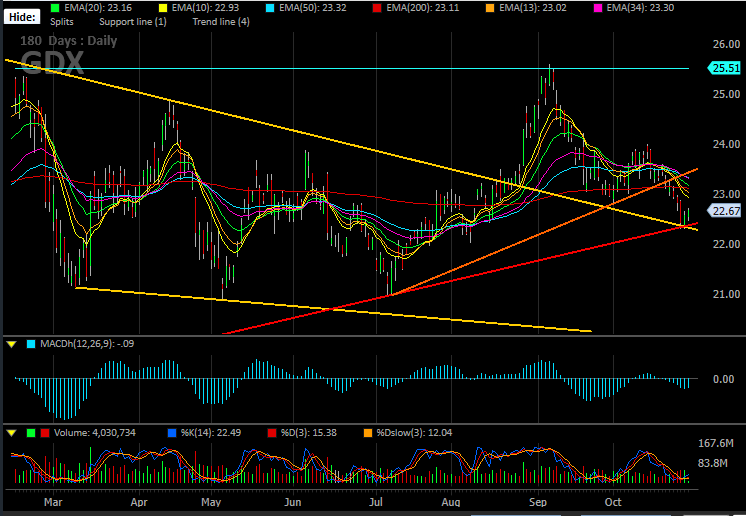
Task: Click the 22.00 price axis label
Action: pos(726,244)
